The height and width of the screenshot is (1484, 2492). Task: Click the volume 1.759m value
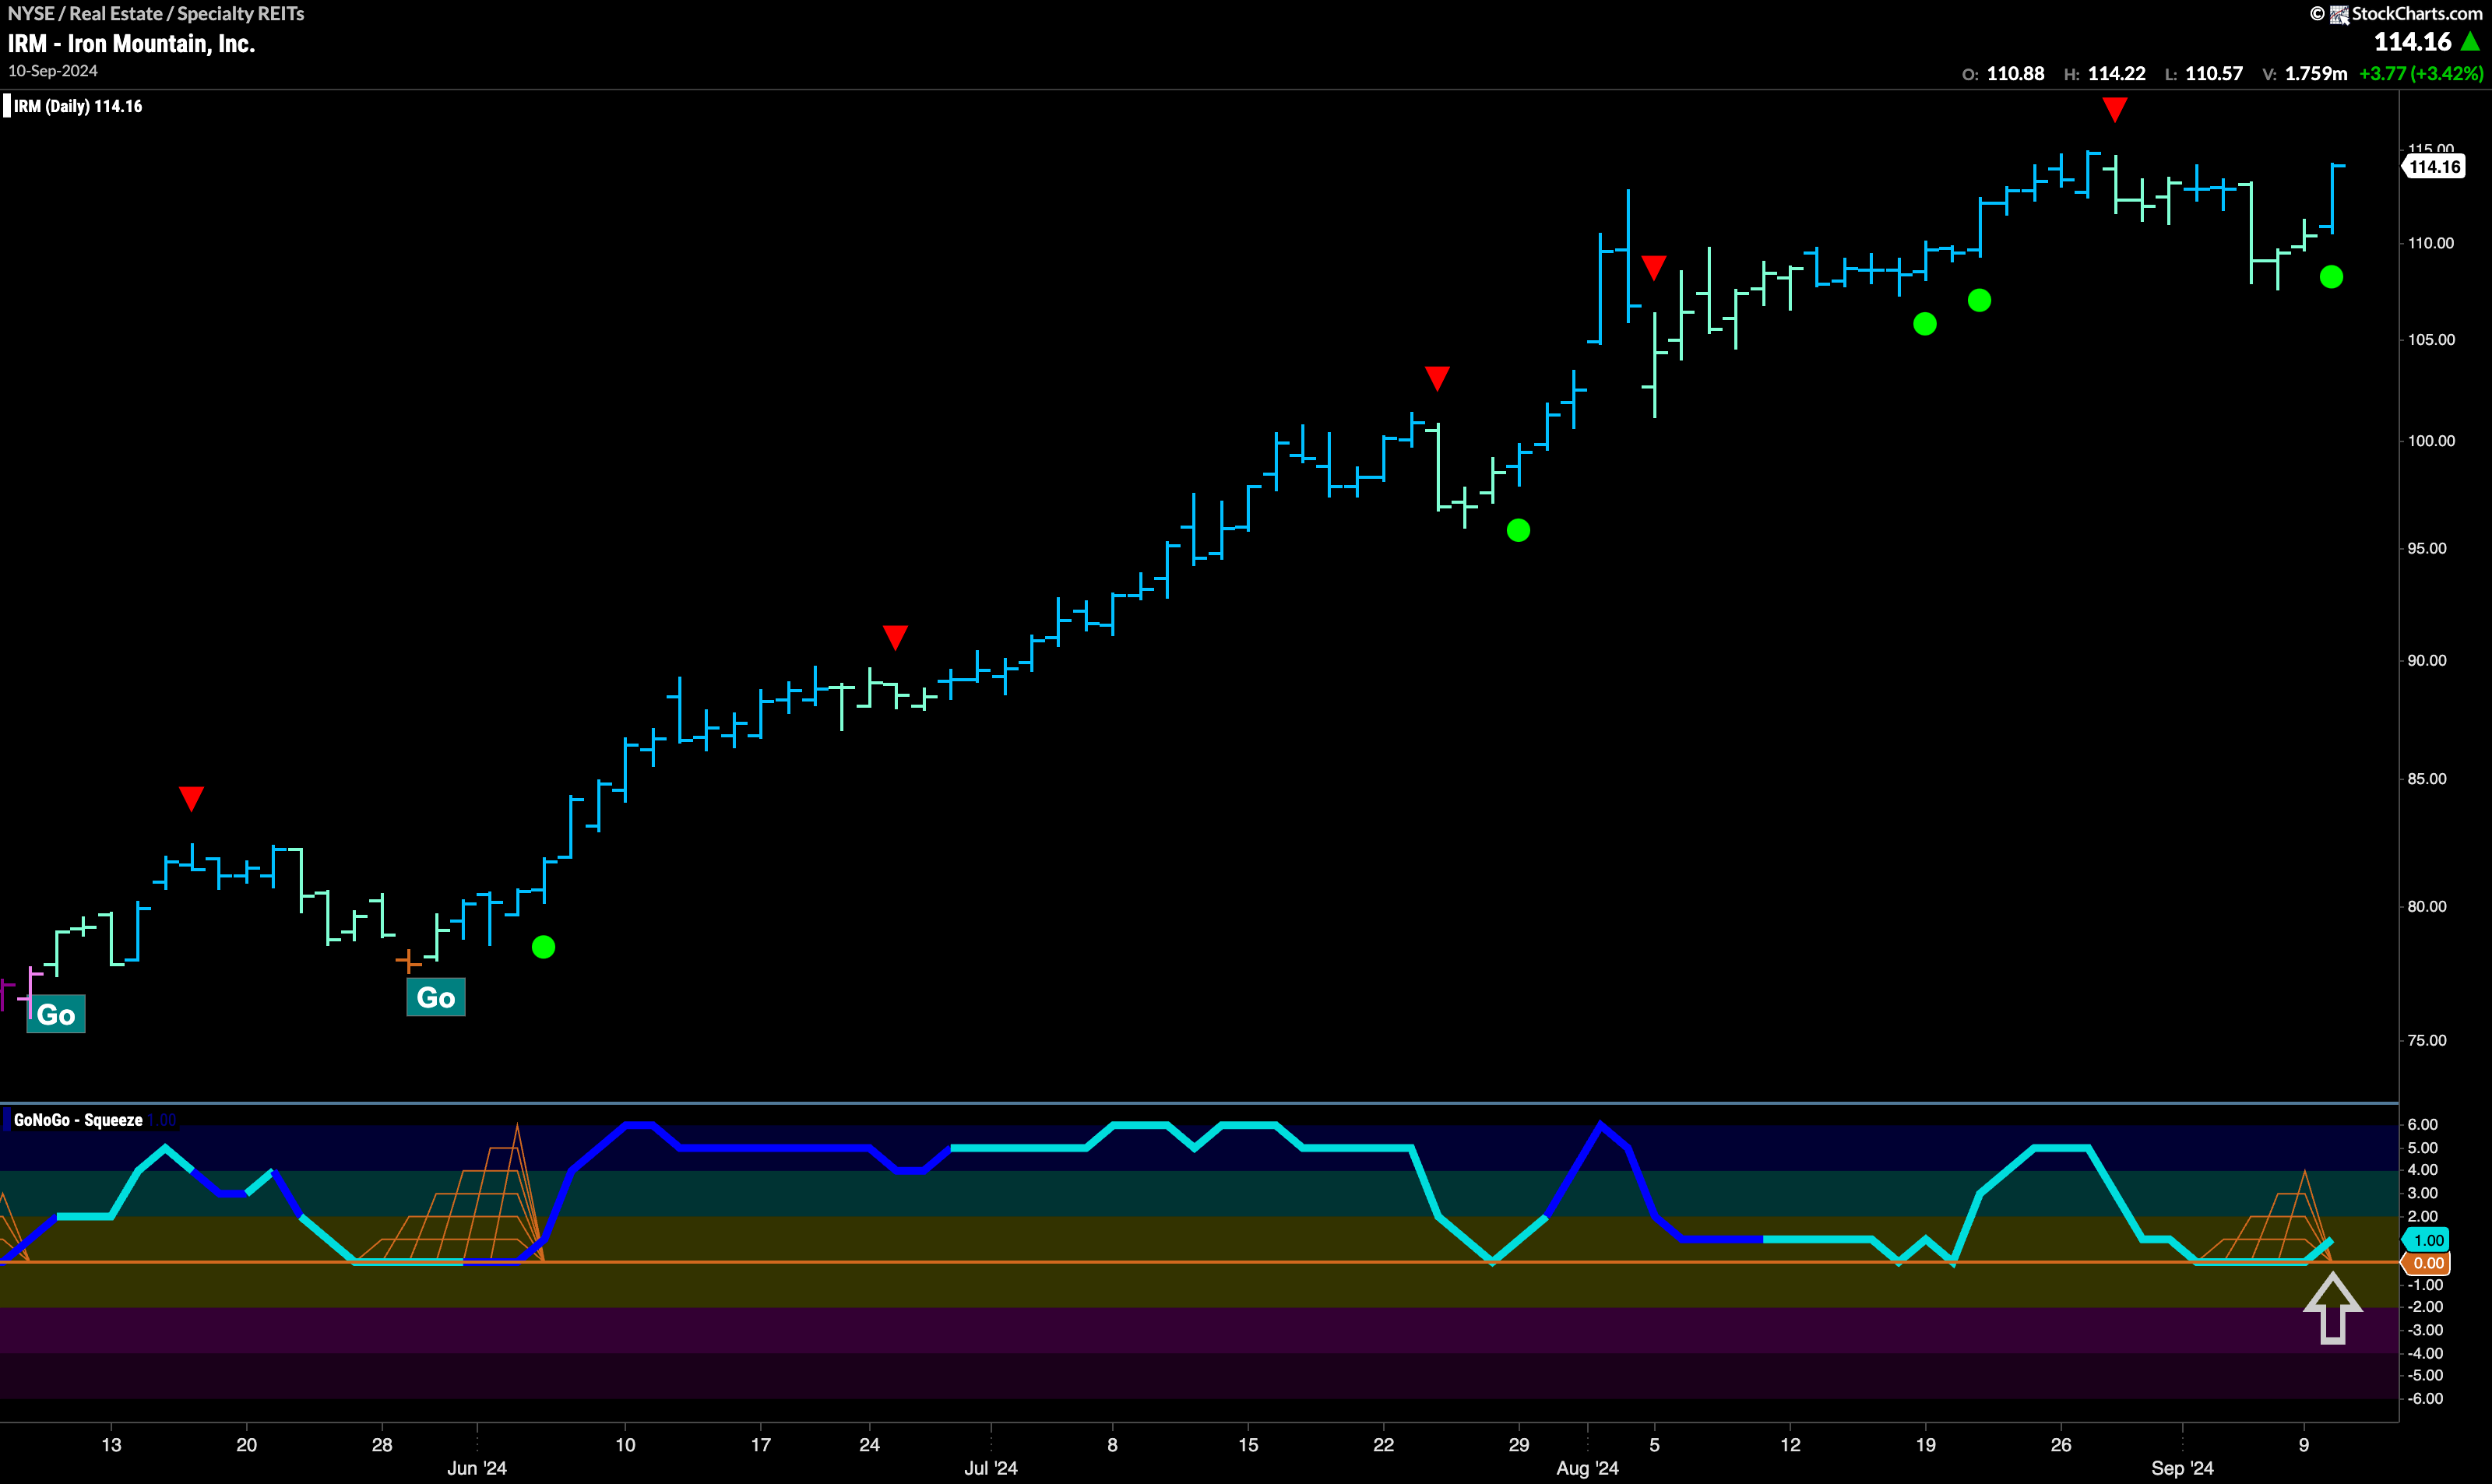click(x=2316, y=74)
